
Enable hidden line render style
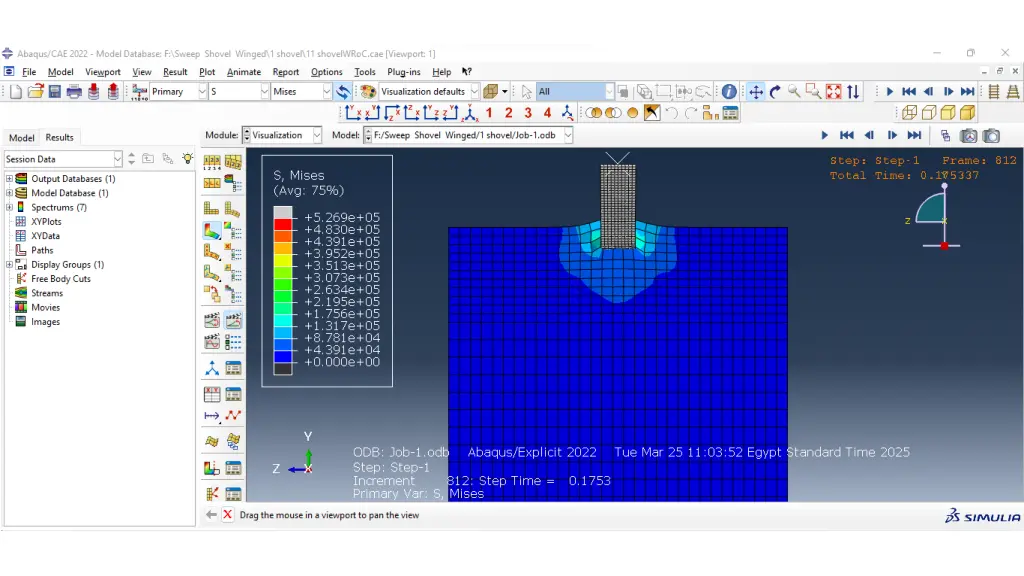(x=929, y=114)
